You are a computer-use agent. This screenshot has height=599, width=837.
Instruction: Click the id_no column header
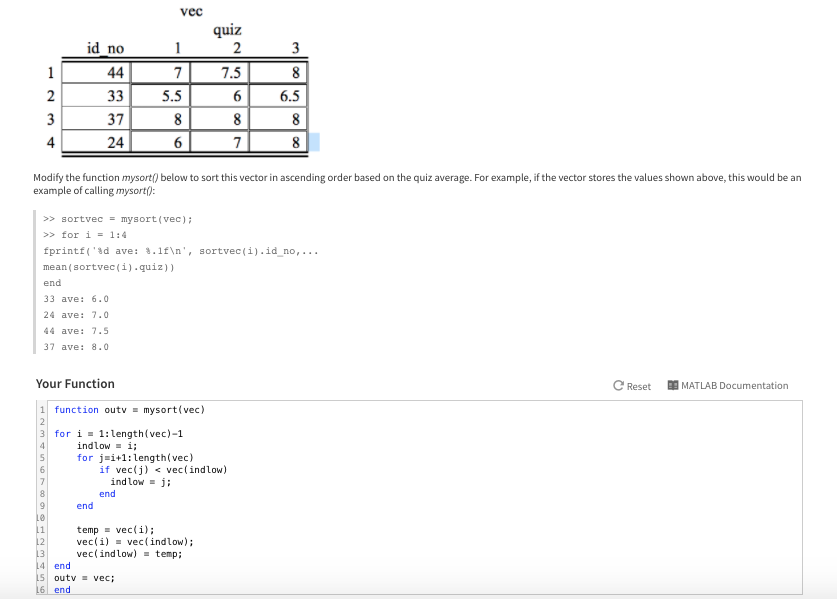click(106, 48)
